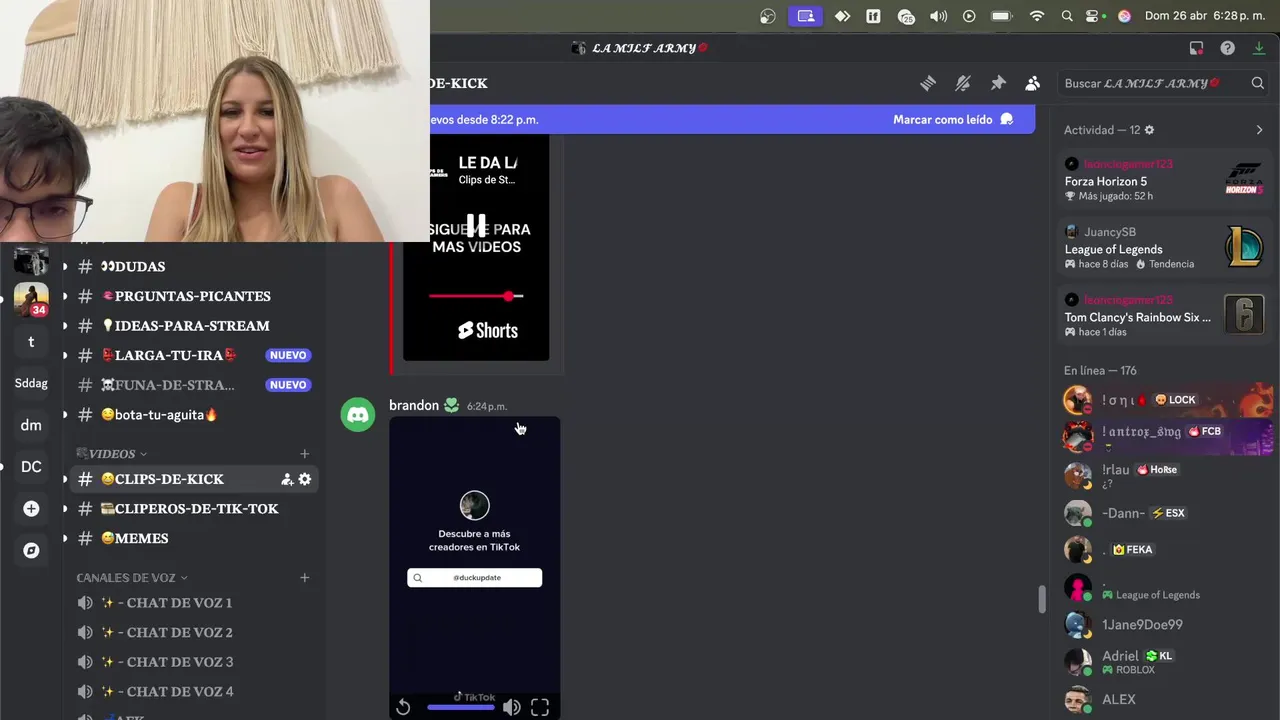This screenshot has width=1280, height=720.
Task: Open the Sddag server icon
Action: click(x=31, y=383)
